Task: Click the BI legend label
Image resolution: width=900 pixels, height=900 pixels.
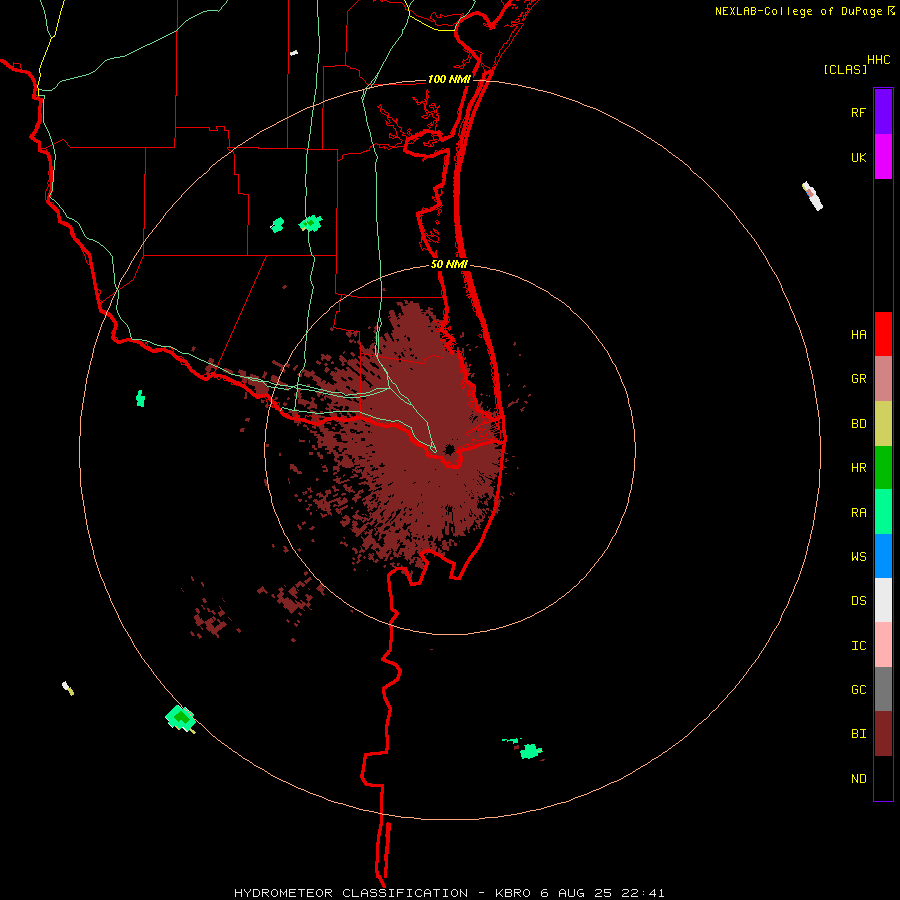Action: point(858,734)
